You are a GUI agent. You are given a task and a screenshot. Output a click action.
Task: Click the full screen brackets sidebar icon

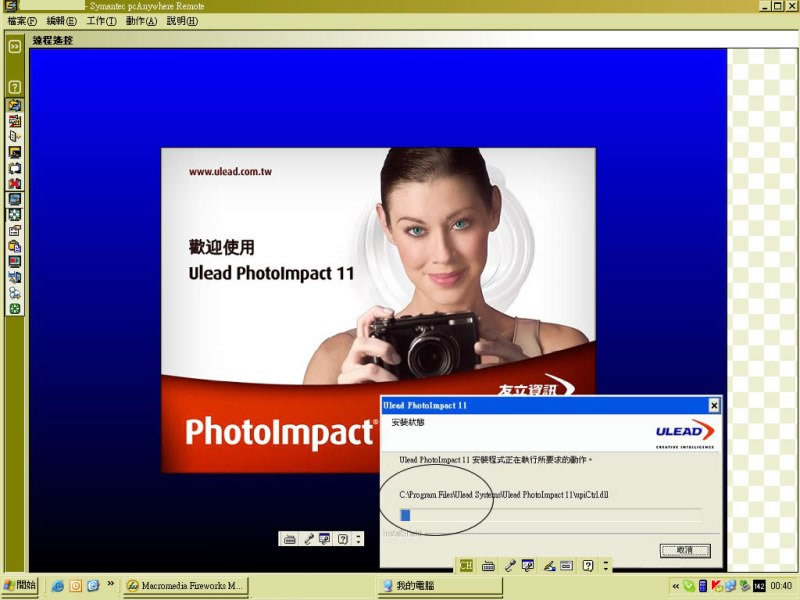pos(15,168)
